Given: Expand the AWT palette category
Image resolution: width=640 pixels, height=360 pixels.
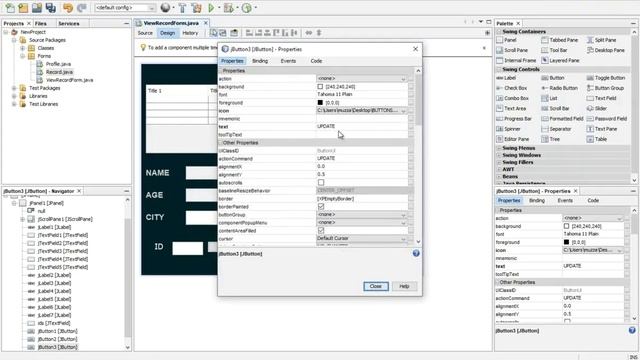Looking at the screenshot, I should 499,169.
